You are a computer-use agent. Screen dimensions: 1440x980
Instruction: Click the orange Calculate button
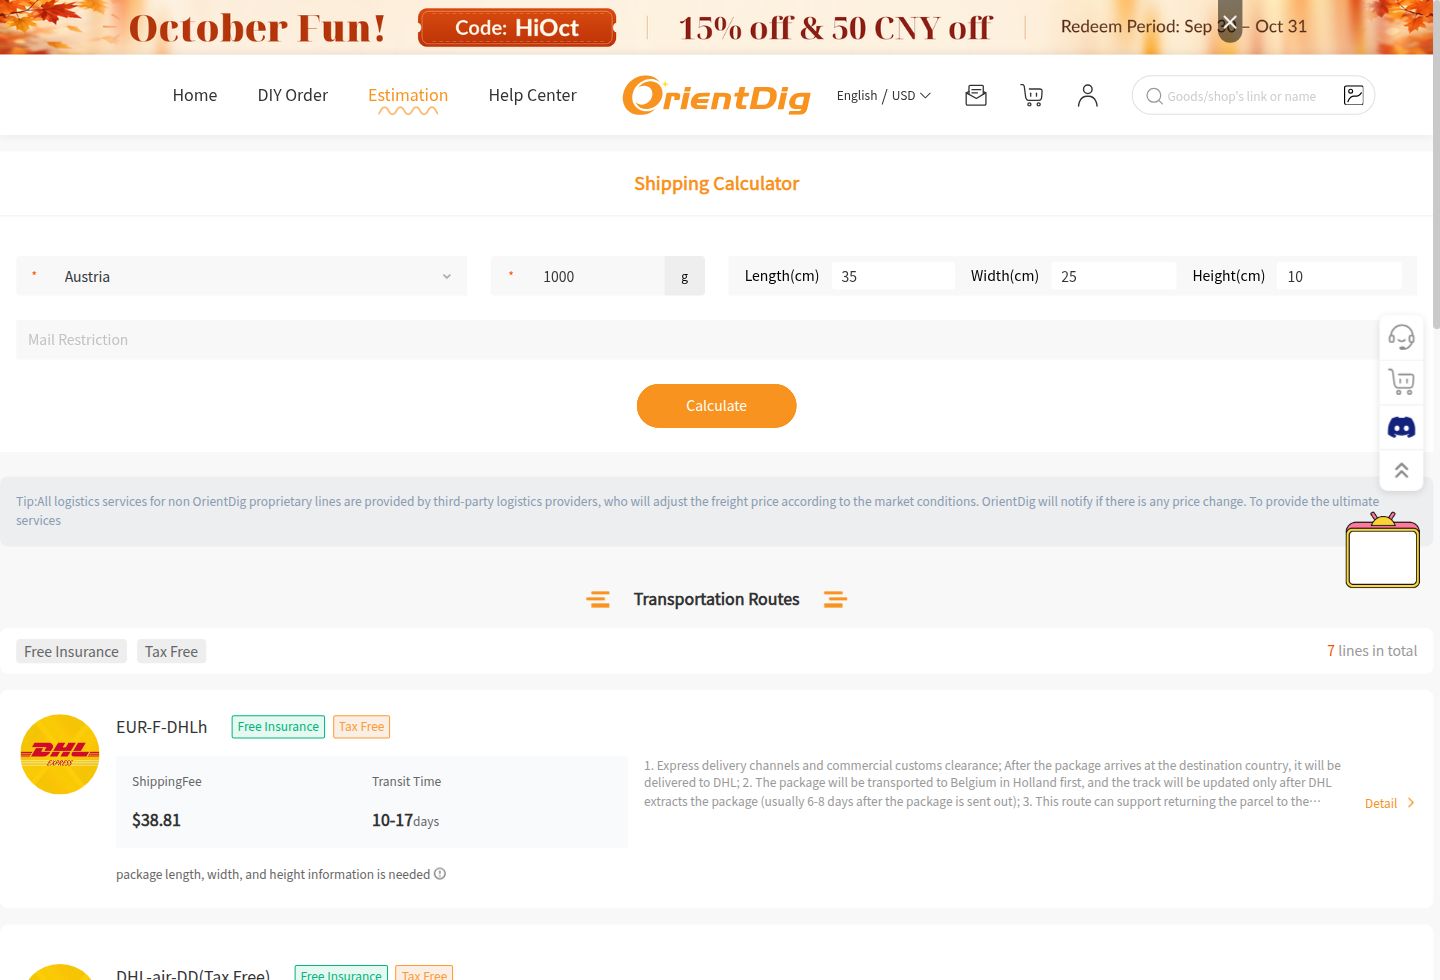point(716,406)
